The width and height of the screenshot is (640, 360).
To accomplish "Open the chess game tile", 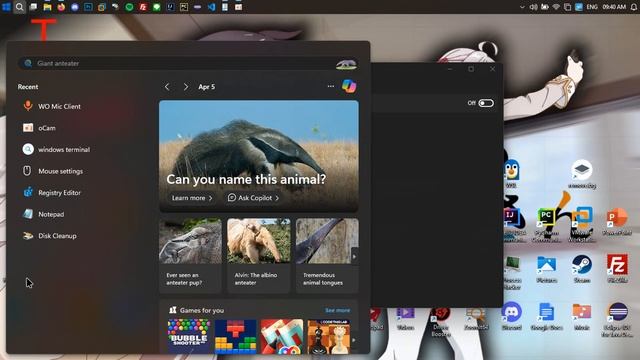I will click(x=329, y=336).
